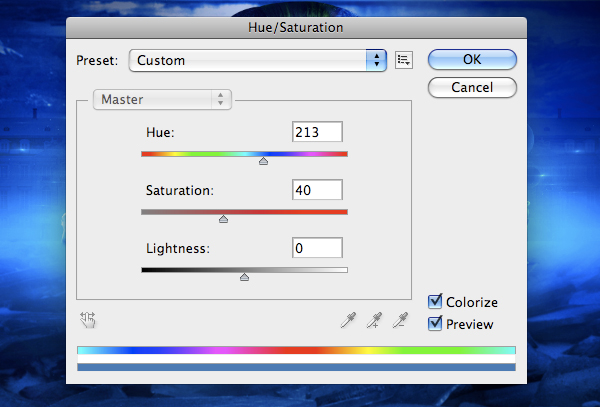Image resolution: width=600 pixels, height=407 pixels.
Task: Click the Lightness: label
Action: coord(178,249)
